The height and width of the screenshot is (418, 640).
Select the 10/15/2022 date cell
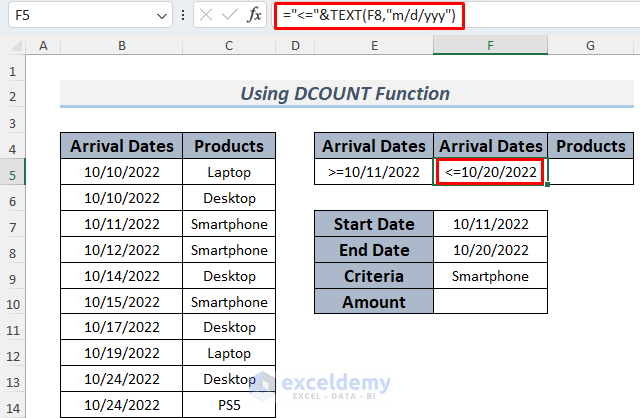pos(122,302)
